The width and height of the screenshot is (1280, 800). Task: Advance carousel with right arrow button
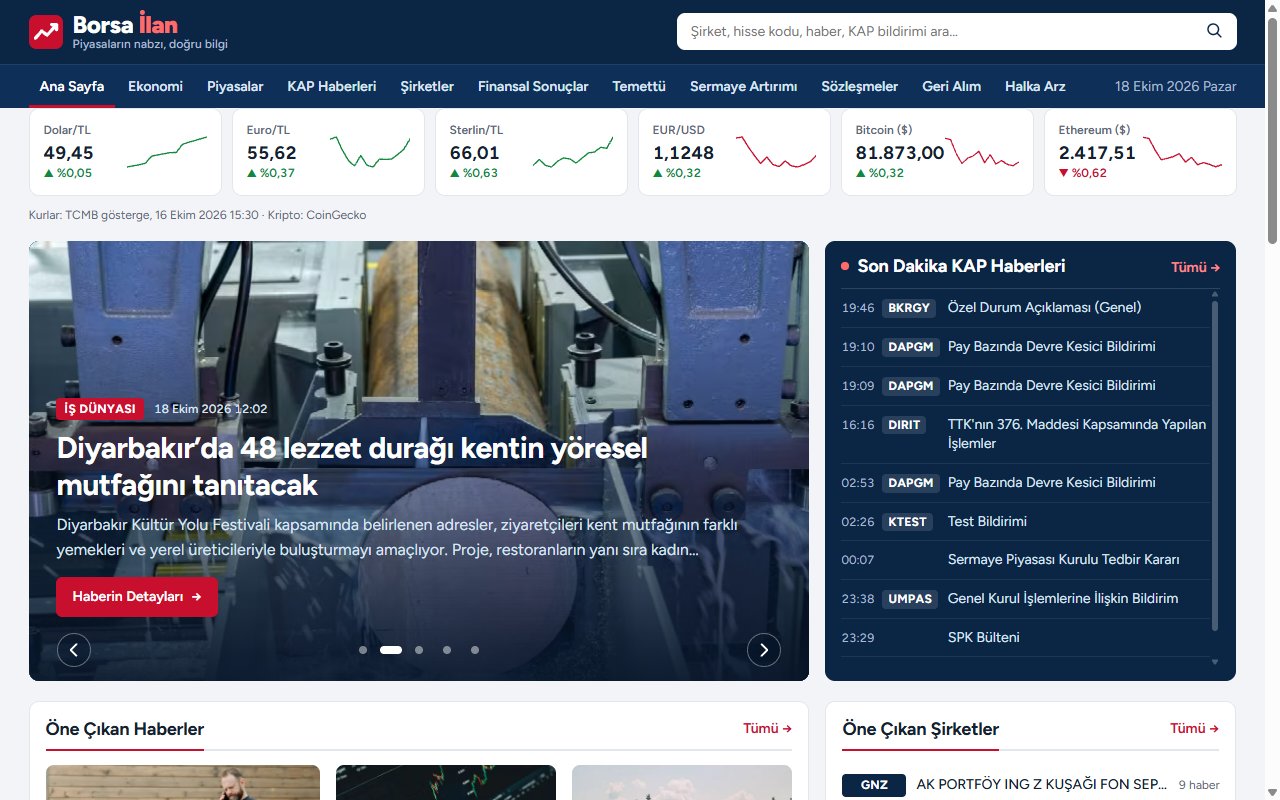[764, 650]
